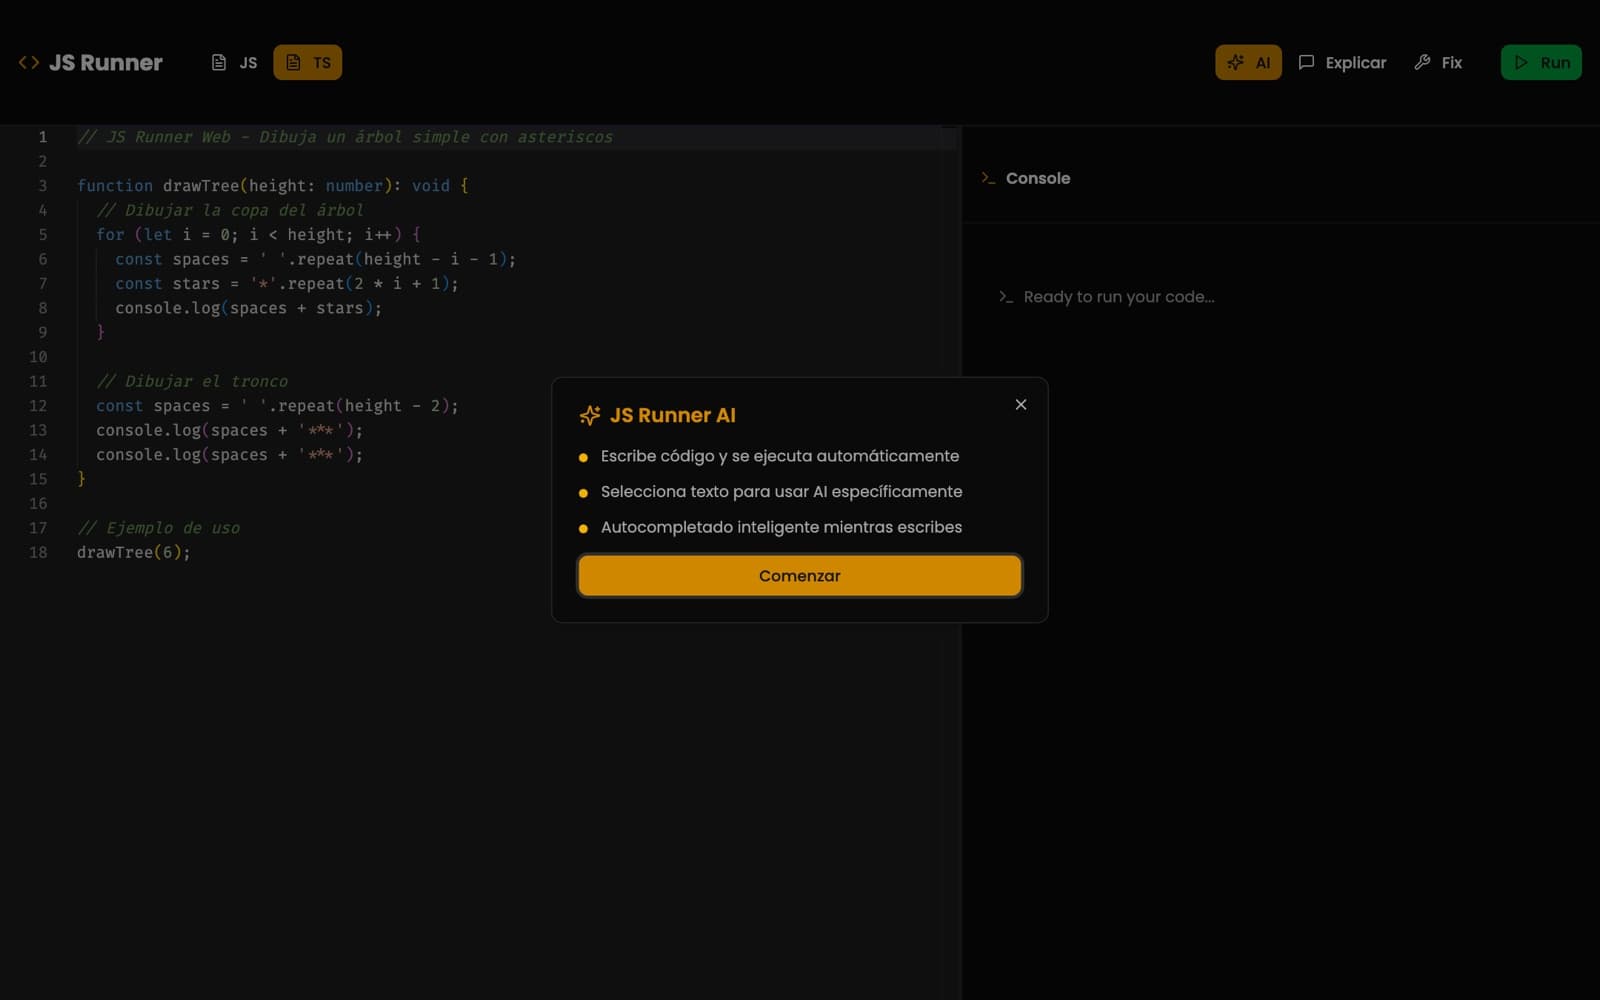
Task: Click the line 'function drawTree(height: number): void {'
Action: coord(273,186)
